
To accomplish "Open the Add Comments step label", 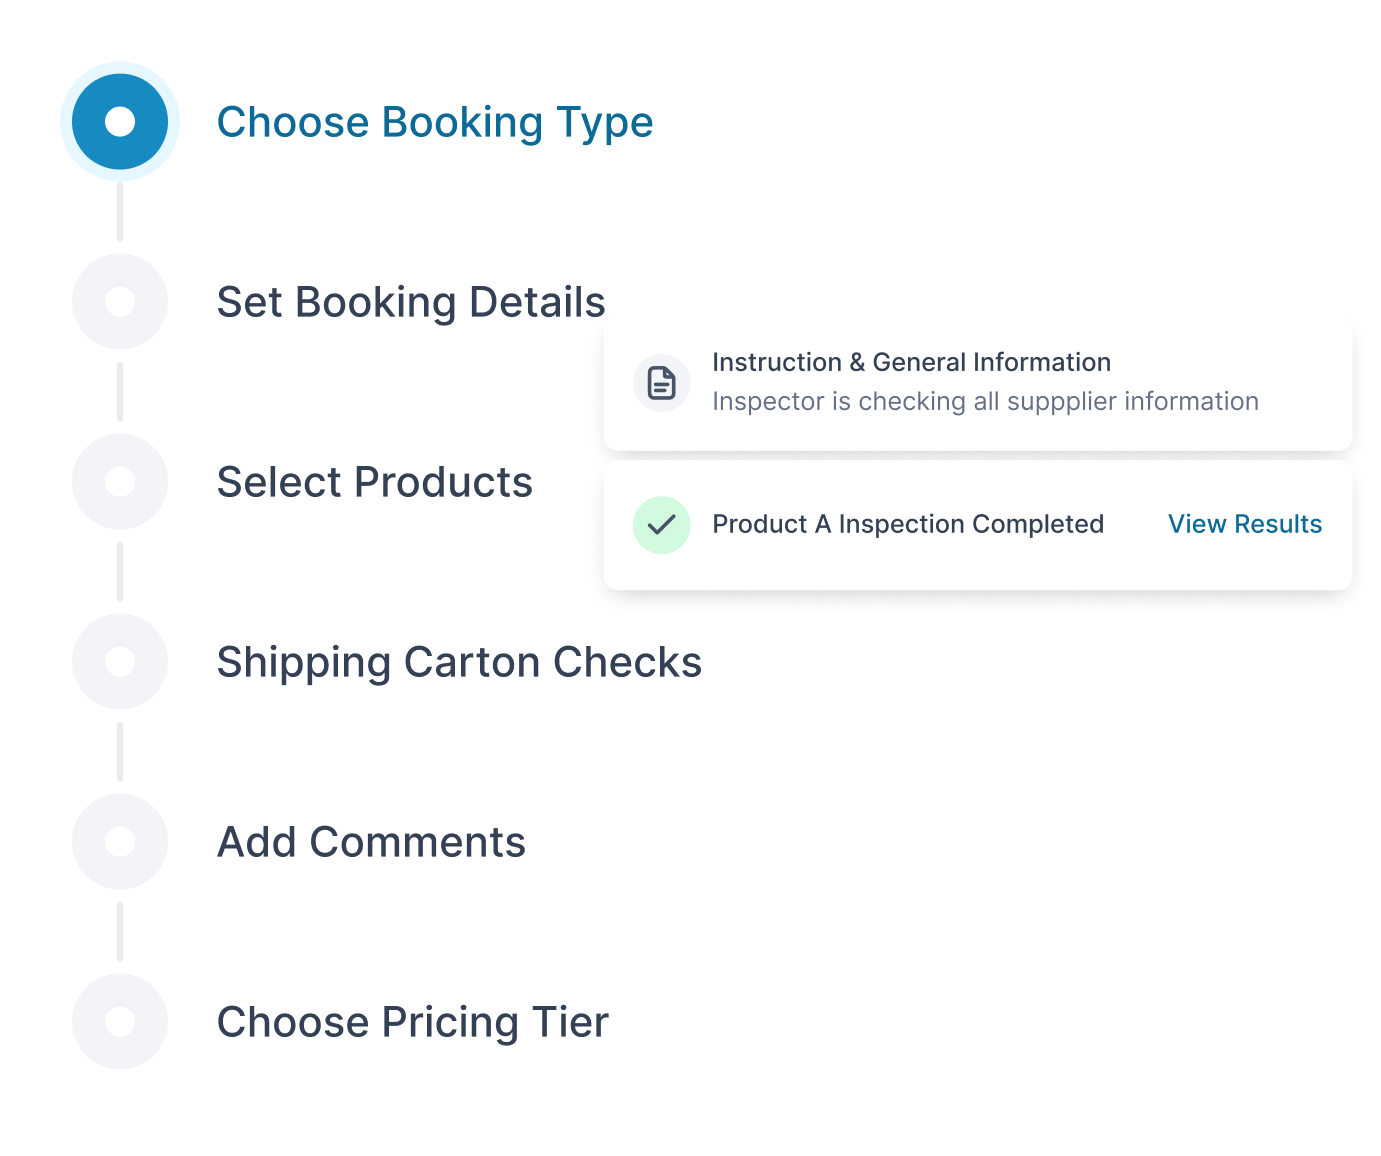I will point(371,843).
